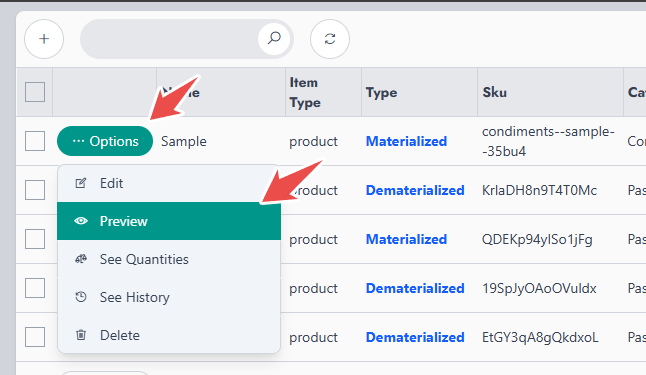Open Dematerialized link for 19SpJyOAoOVuldx
Image resolution: width=646 pixels, height=375 pixels.
415,288
